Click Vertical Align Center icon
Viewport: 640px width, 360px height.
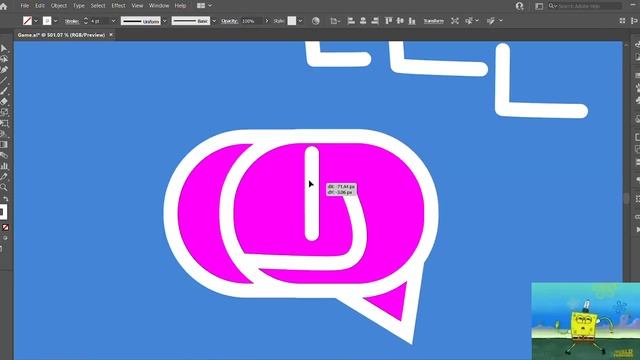400,21
